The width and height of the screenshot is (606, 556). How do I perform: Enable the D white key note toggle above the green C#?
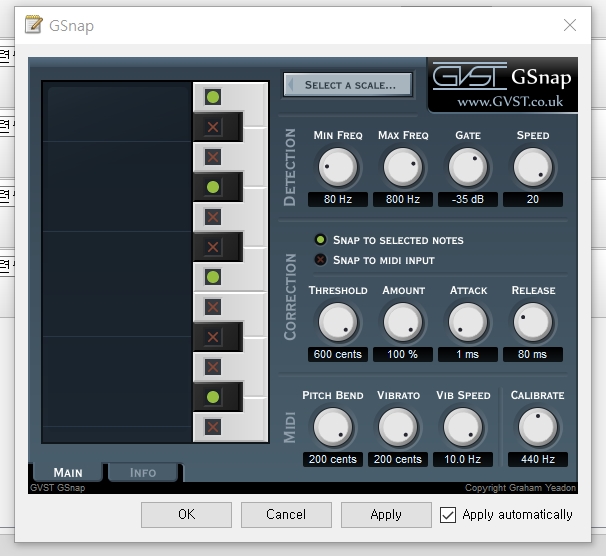(x=213, y=367)
